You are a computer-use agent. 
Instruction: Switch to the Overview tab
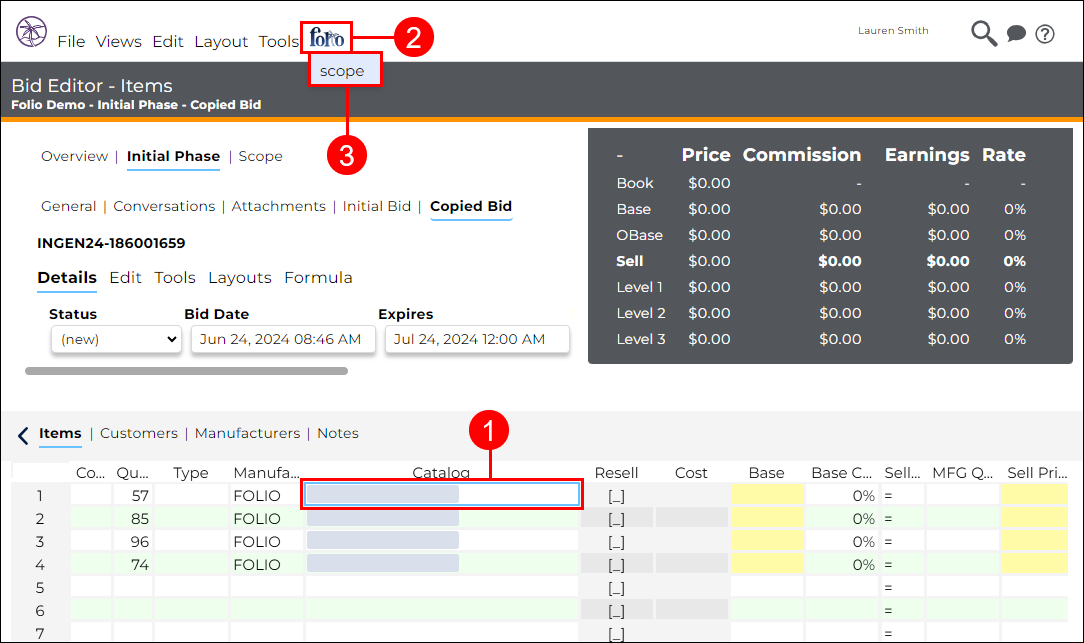coord(74,156)
